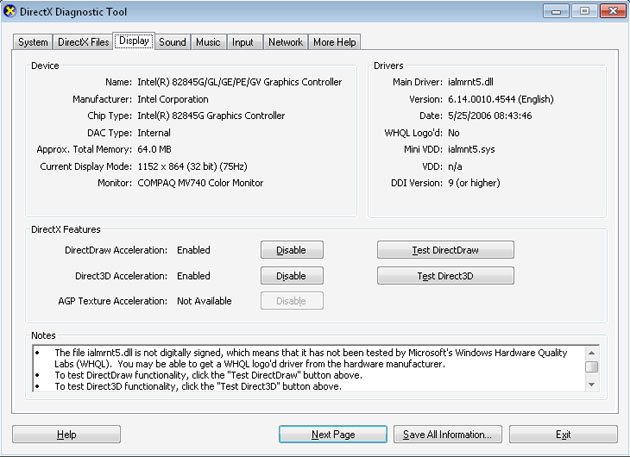Viewport: 630px width, 457px height.
Task: Click the DirectX title bar icon
Action: [10, 11]
